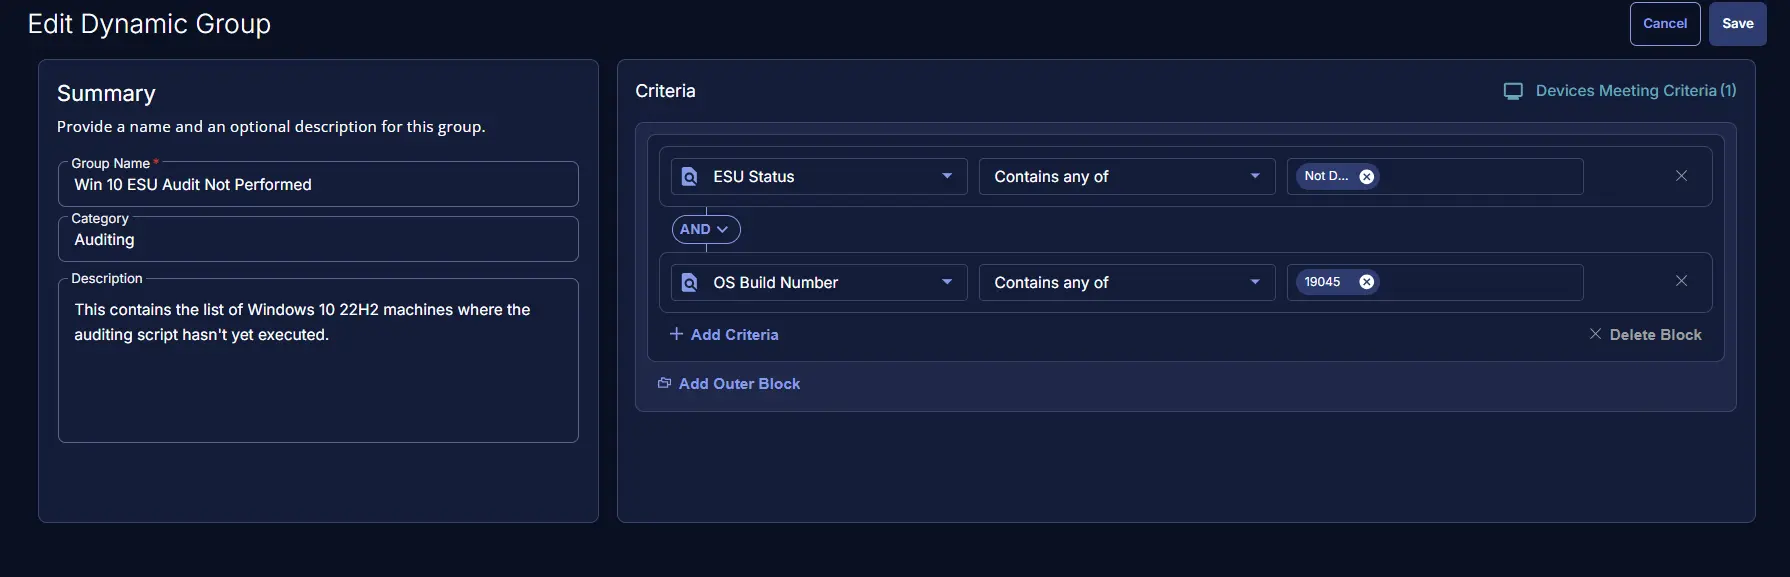
Task: Click the monitor icon beside Devices Meeting Criteria
Action: 1513,91
